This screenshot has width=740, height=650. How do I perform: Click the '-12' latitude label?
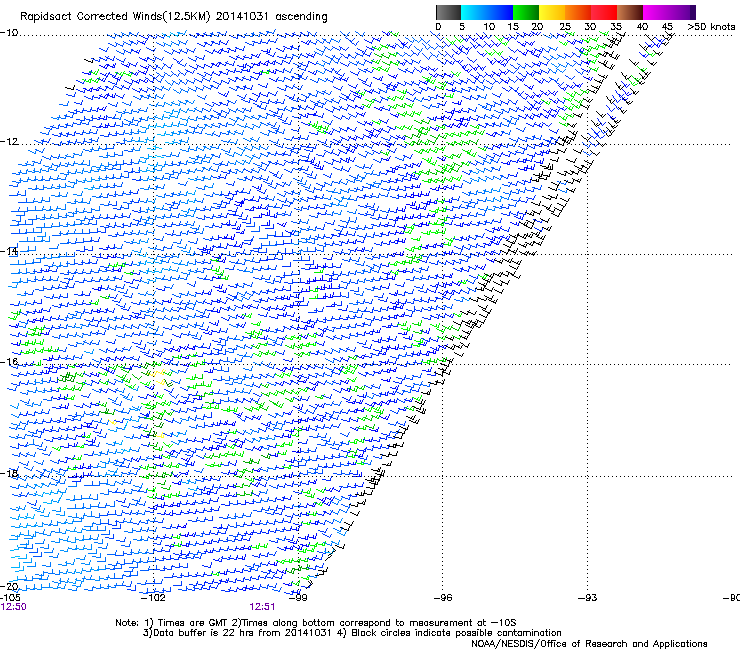pos(9,141)
